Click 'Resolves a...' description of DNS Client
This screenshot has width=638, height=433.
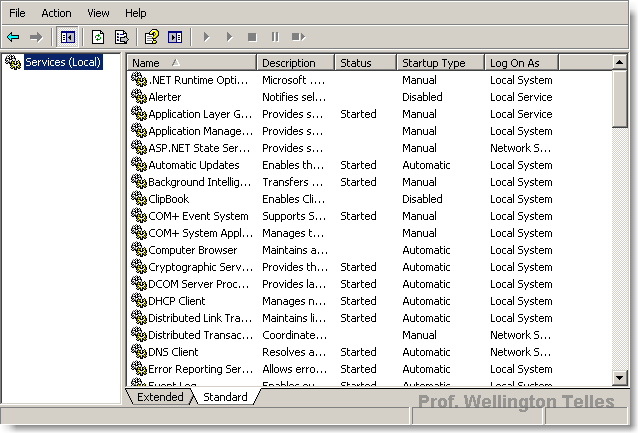294,352
